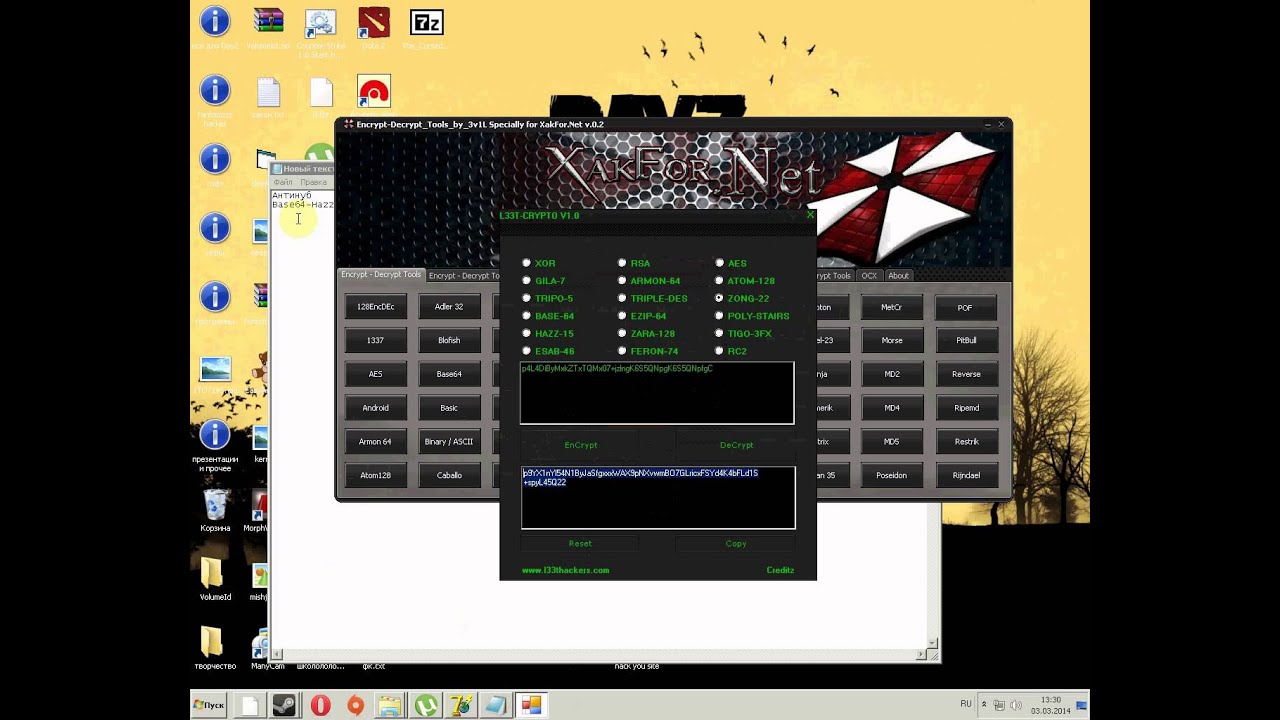Viewport: 1280px width, 720px height.
Task: Open the Blofish tool button
Action: coord(449,340)
